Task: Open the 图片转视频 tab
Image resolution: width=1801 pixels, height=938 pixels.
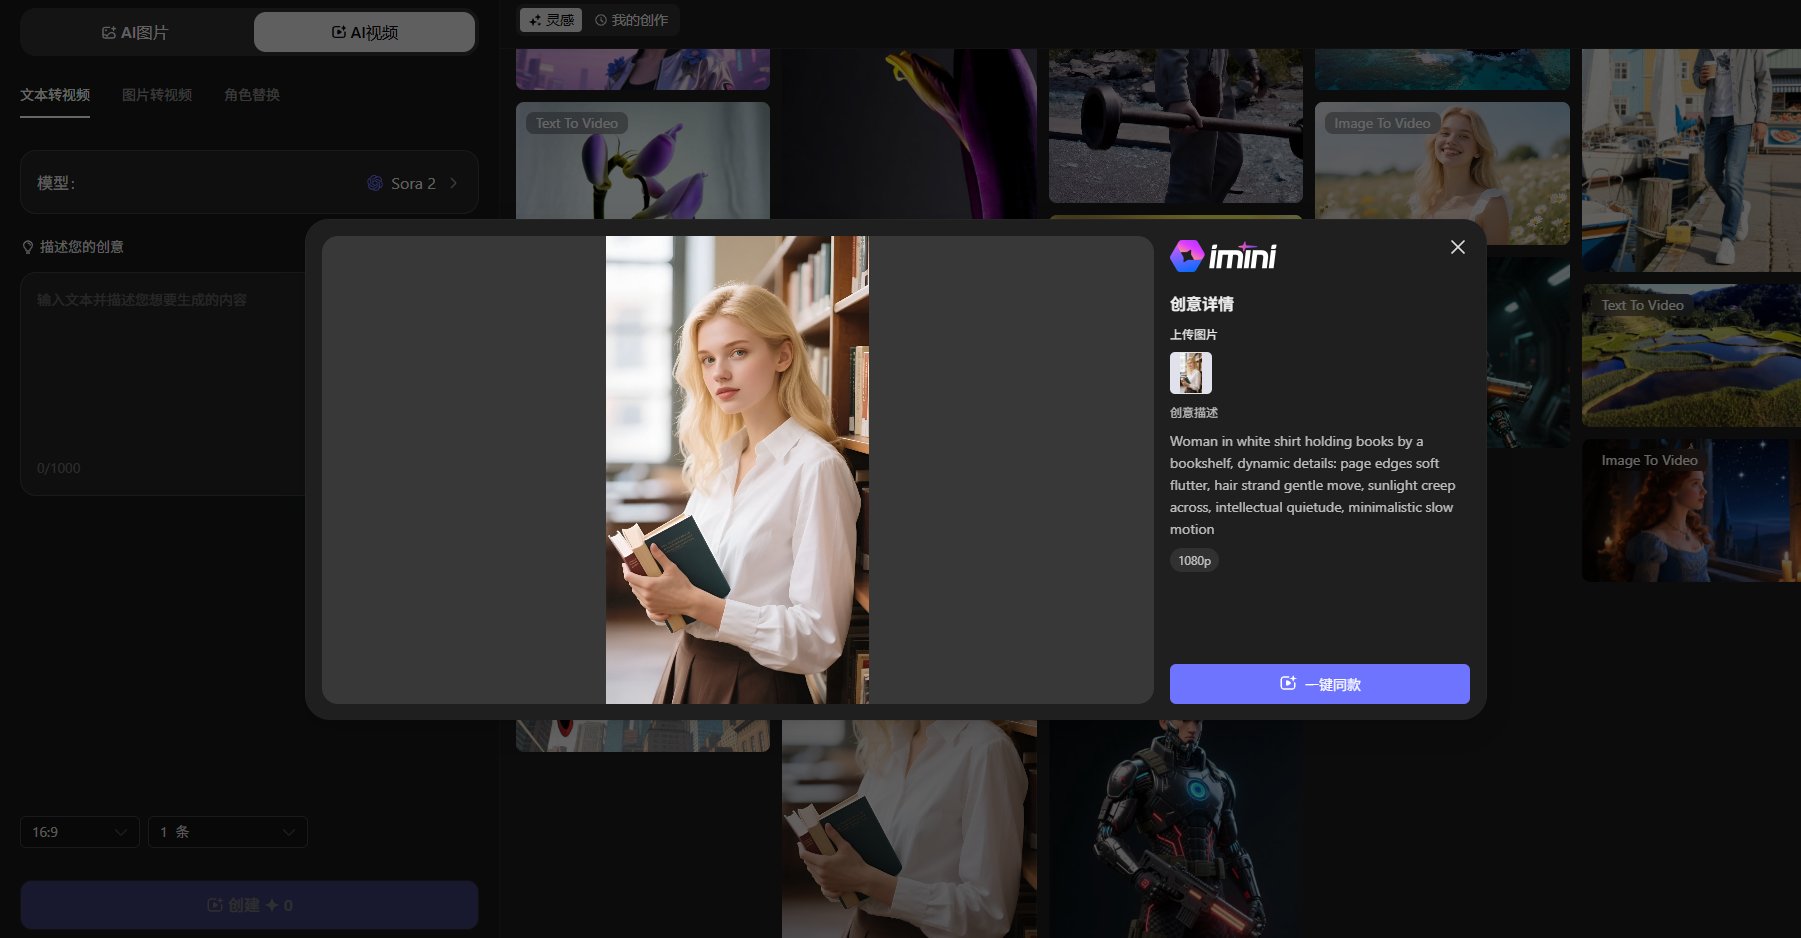Action: [157, 95]
